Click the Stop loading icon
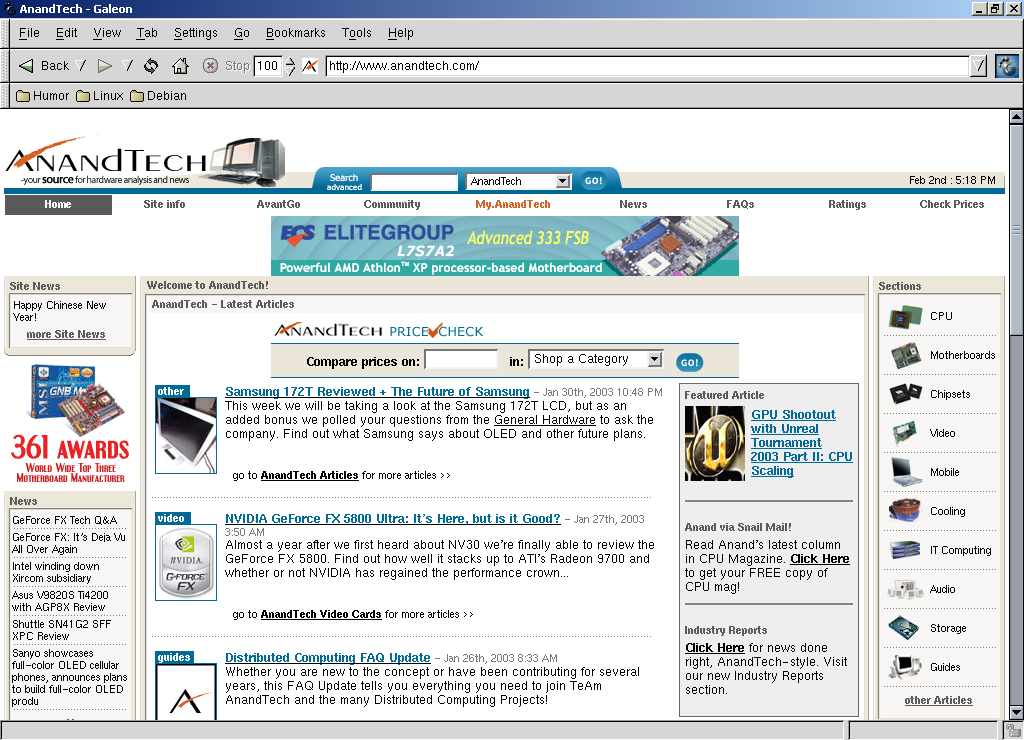The height and width of the screenshot is (740, 1024). [x=210, y=65]
